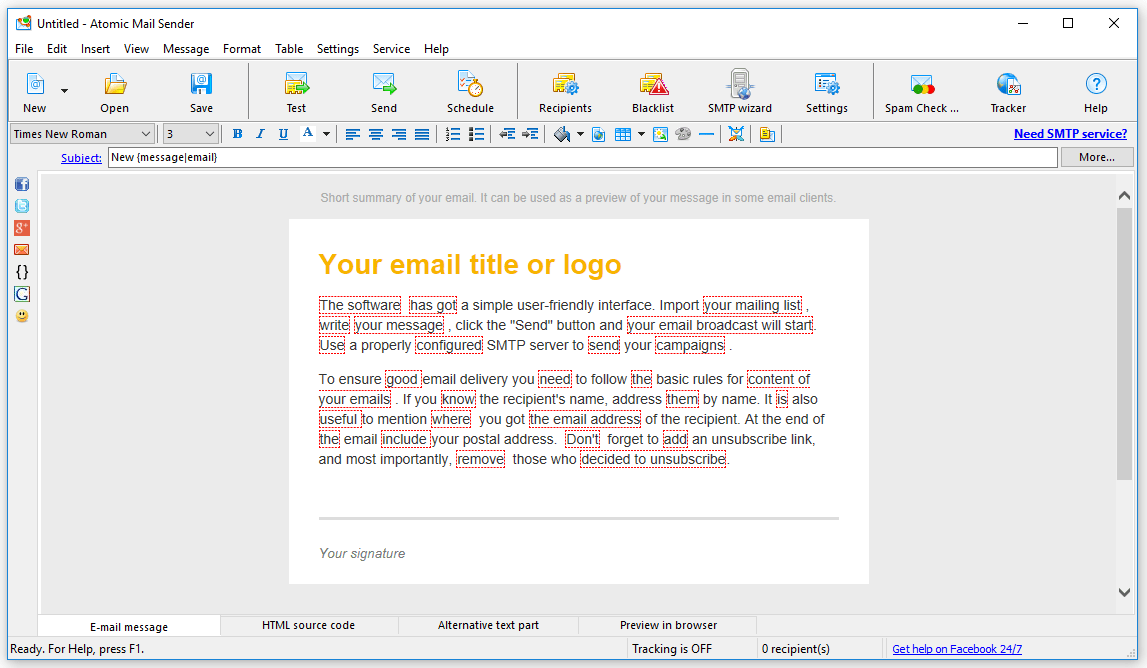Click the color palette icon

coord(683,134)
